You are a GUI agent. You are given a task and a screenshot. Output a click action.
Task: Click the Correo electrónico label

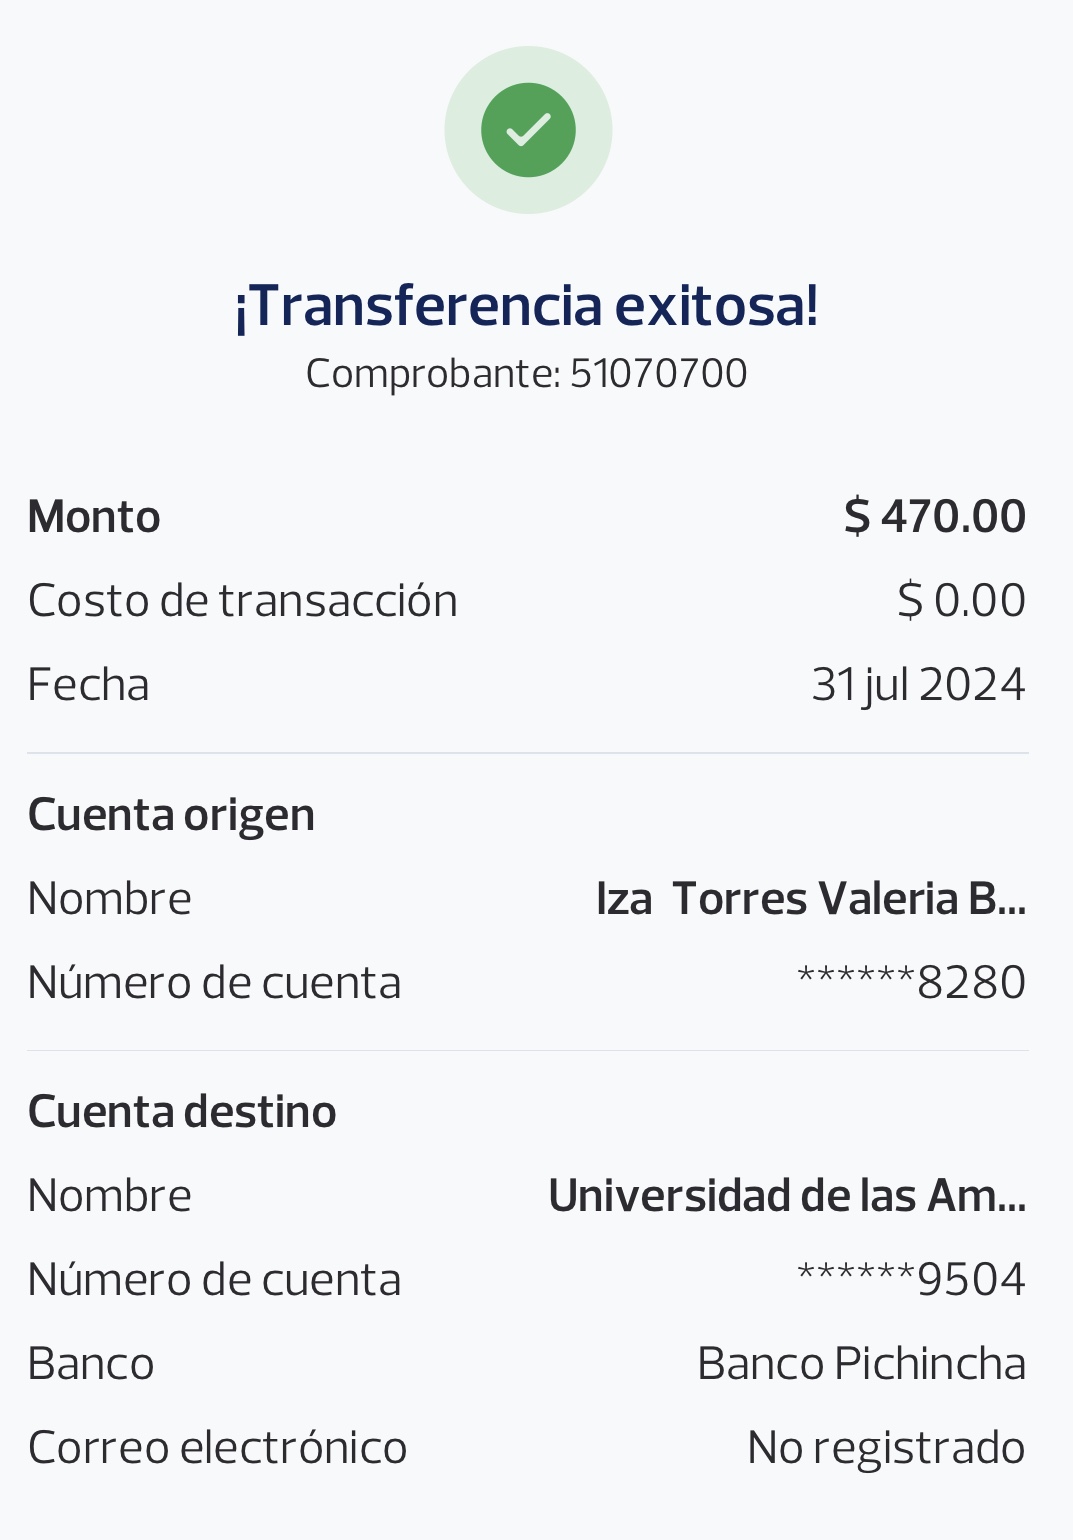pos(218,1448)
